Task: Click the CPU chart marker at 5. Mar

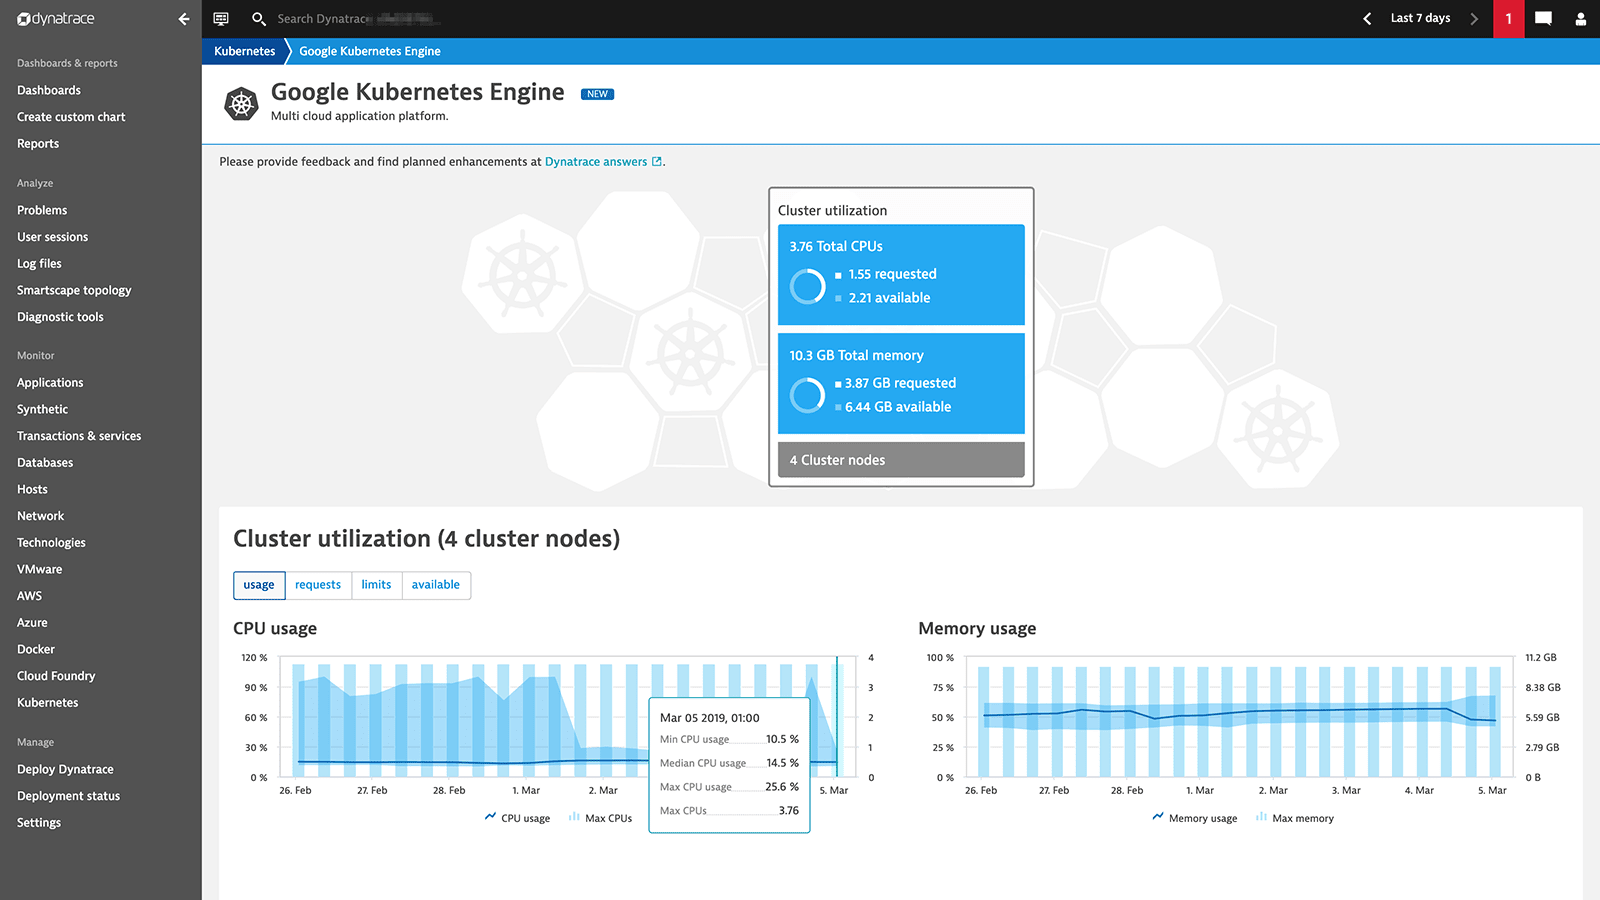Action: click(x=837, y=716)
